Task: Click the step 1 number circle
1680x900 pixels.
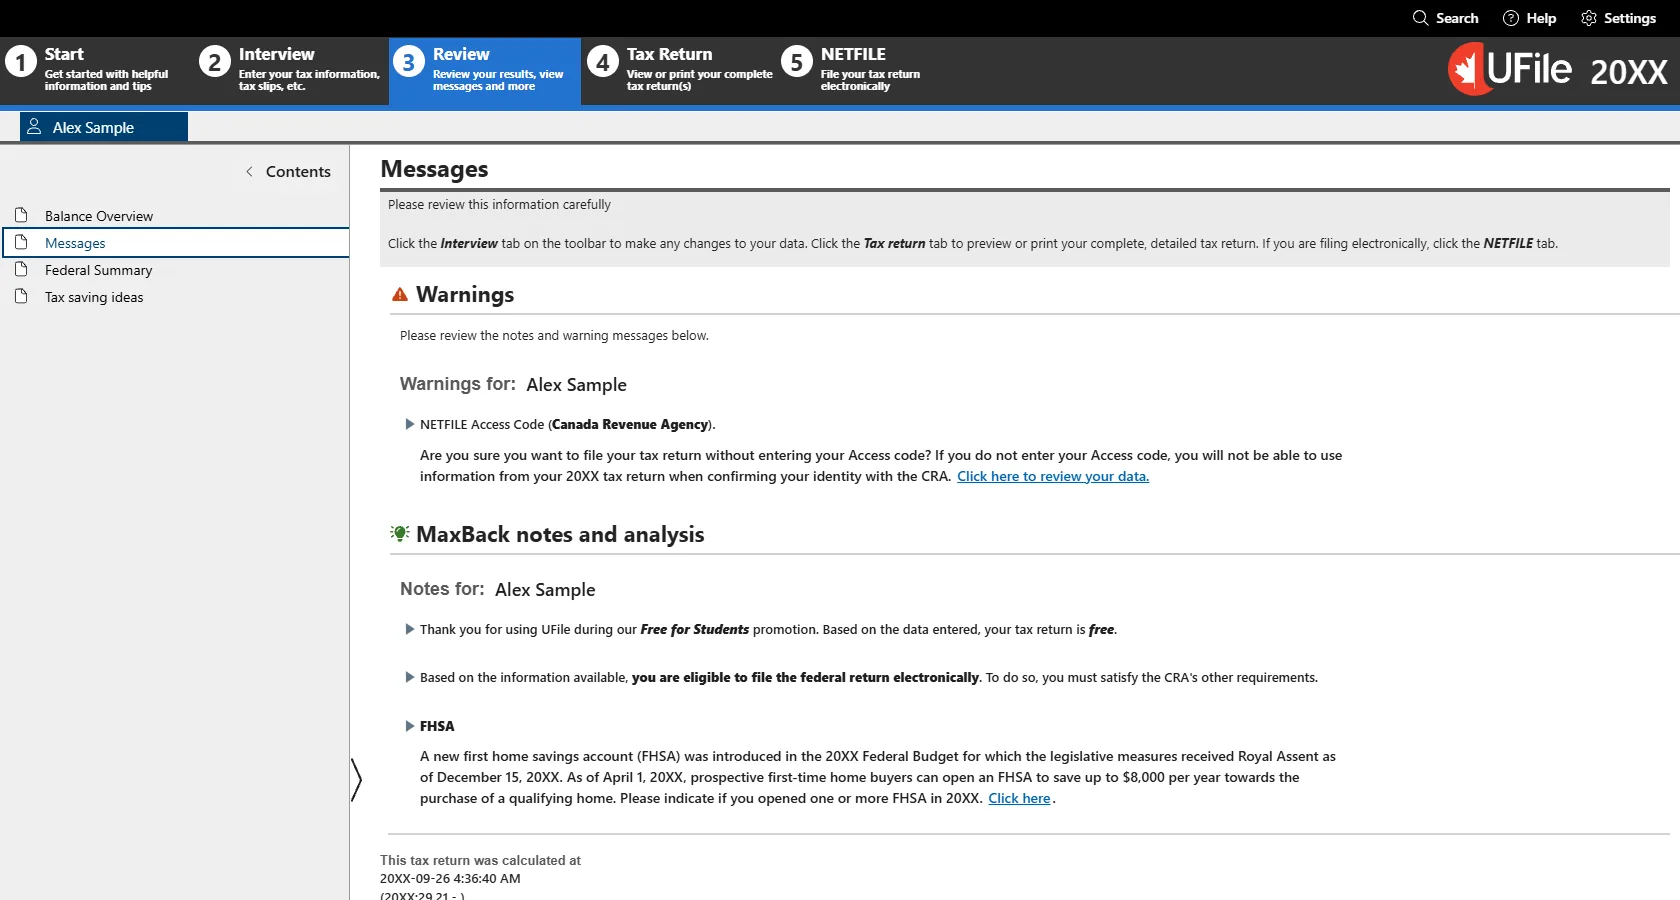Action: pos(21,62)
